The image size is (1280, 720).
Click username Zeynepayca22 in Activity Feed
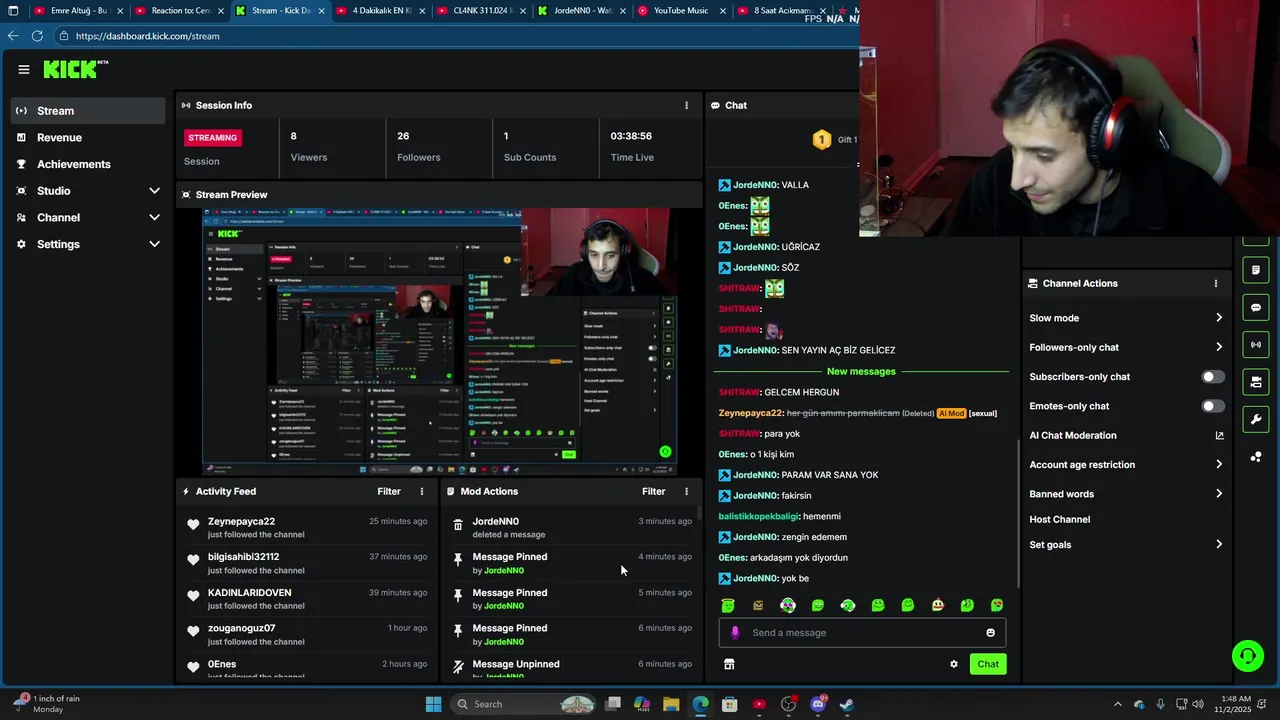click(x=241, y=522)
